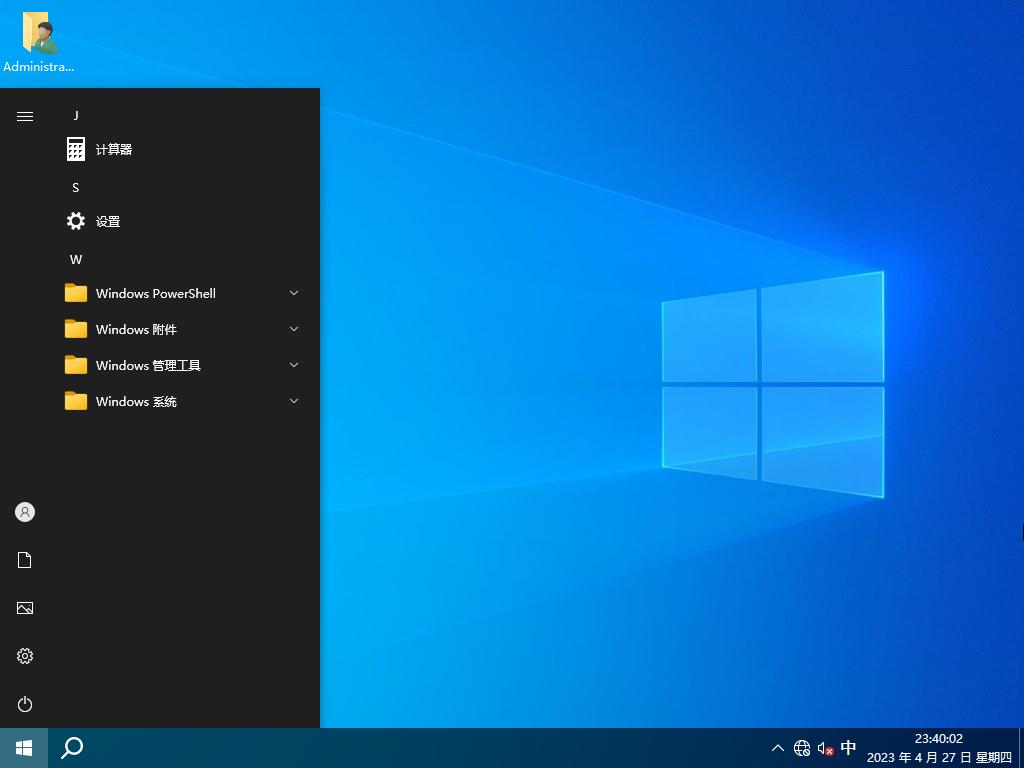Screen dimensions: 1024x768
Task: Open Settings (设置) from the app list
Action: 107,222
